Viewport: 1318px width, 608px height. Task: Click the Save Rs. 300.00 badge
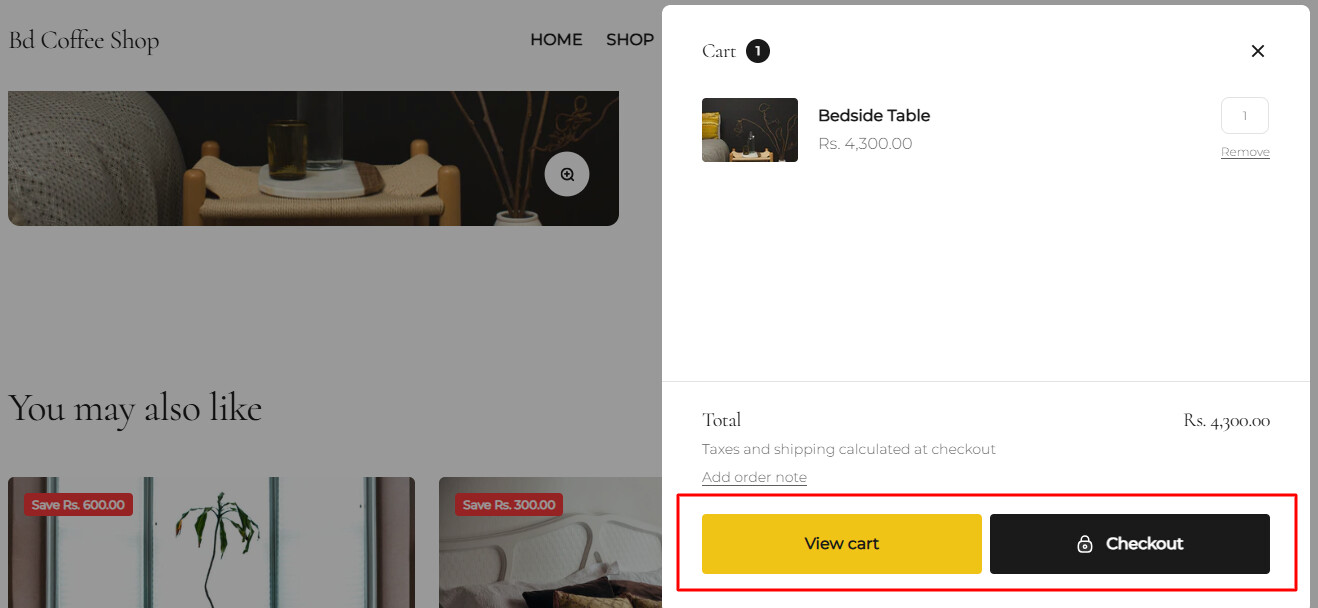tap(509, 505)
